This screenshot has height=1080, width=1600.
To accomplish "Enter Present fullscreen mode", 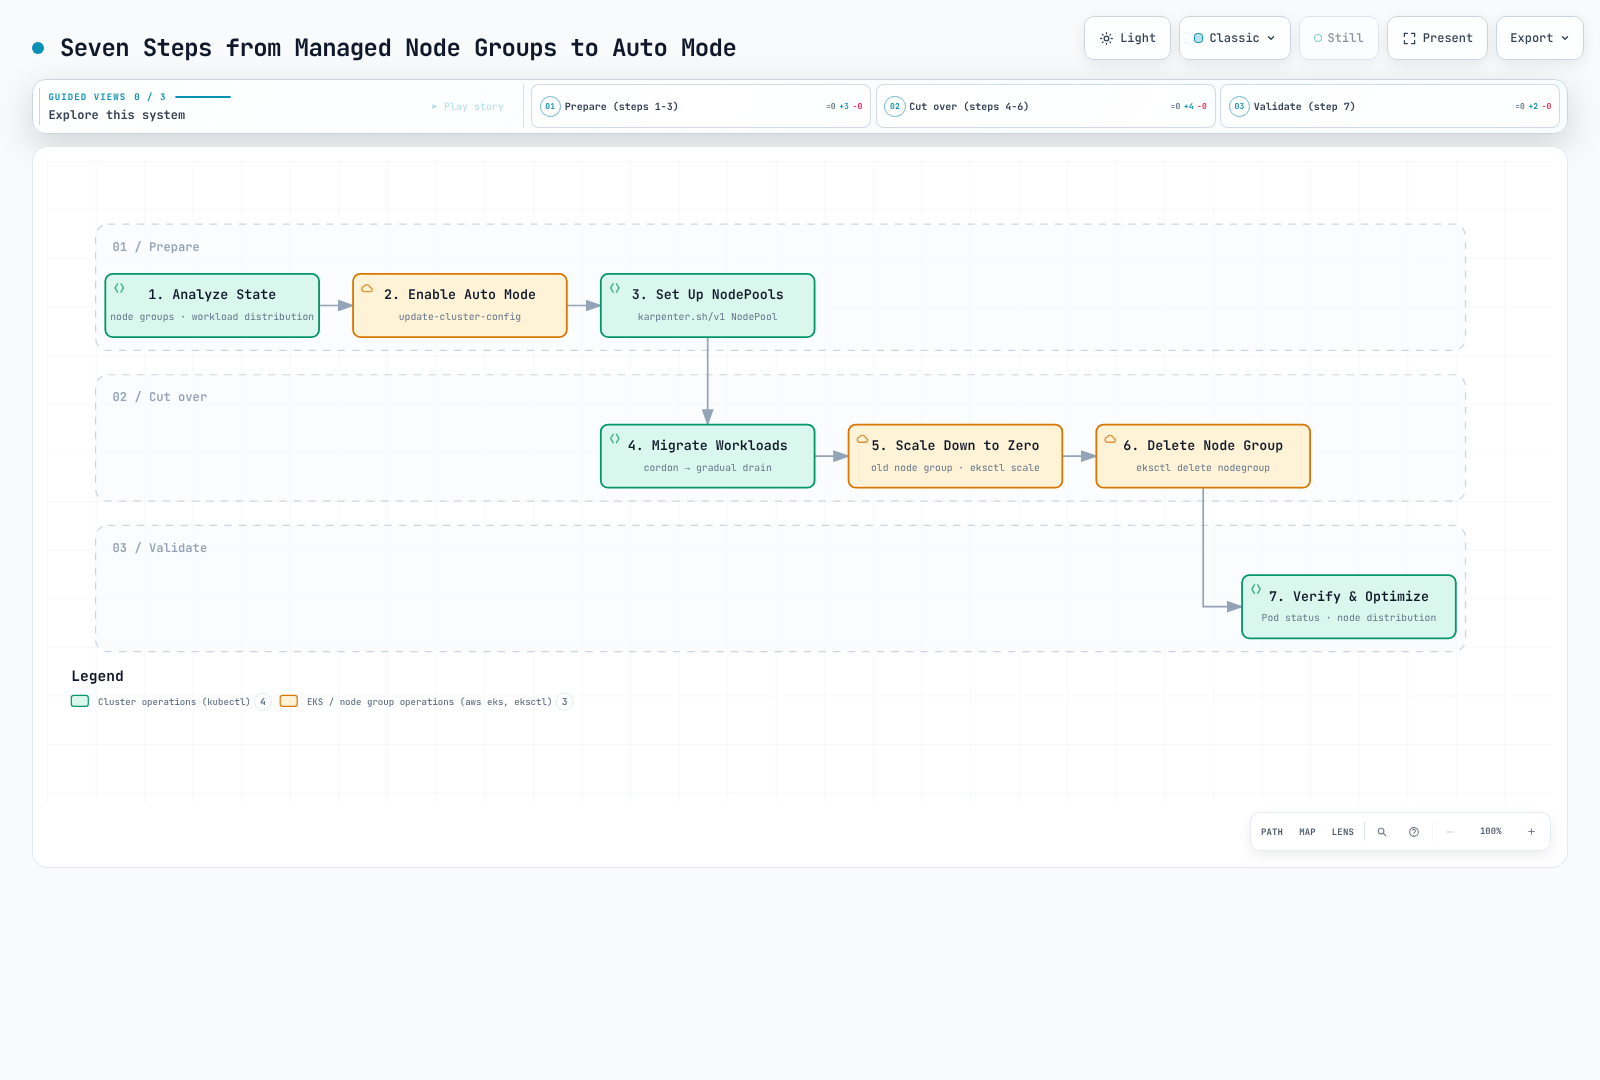I will click(x=1437, y=38).
